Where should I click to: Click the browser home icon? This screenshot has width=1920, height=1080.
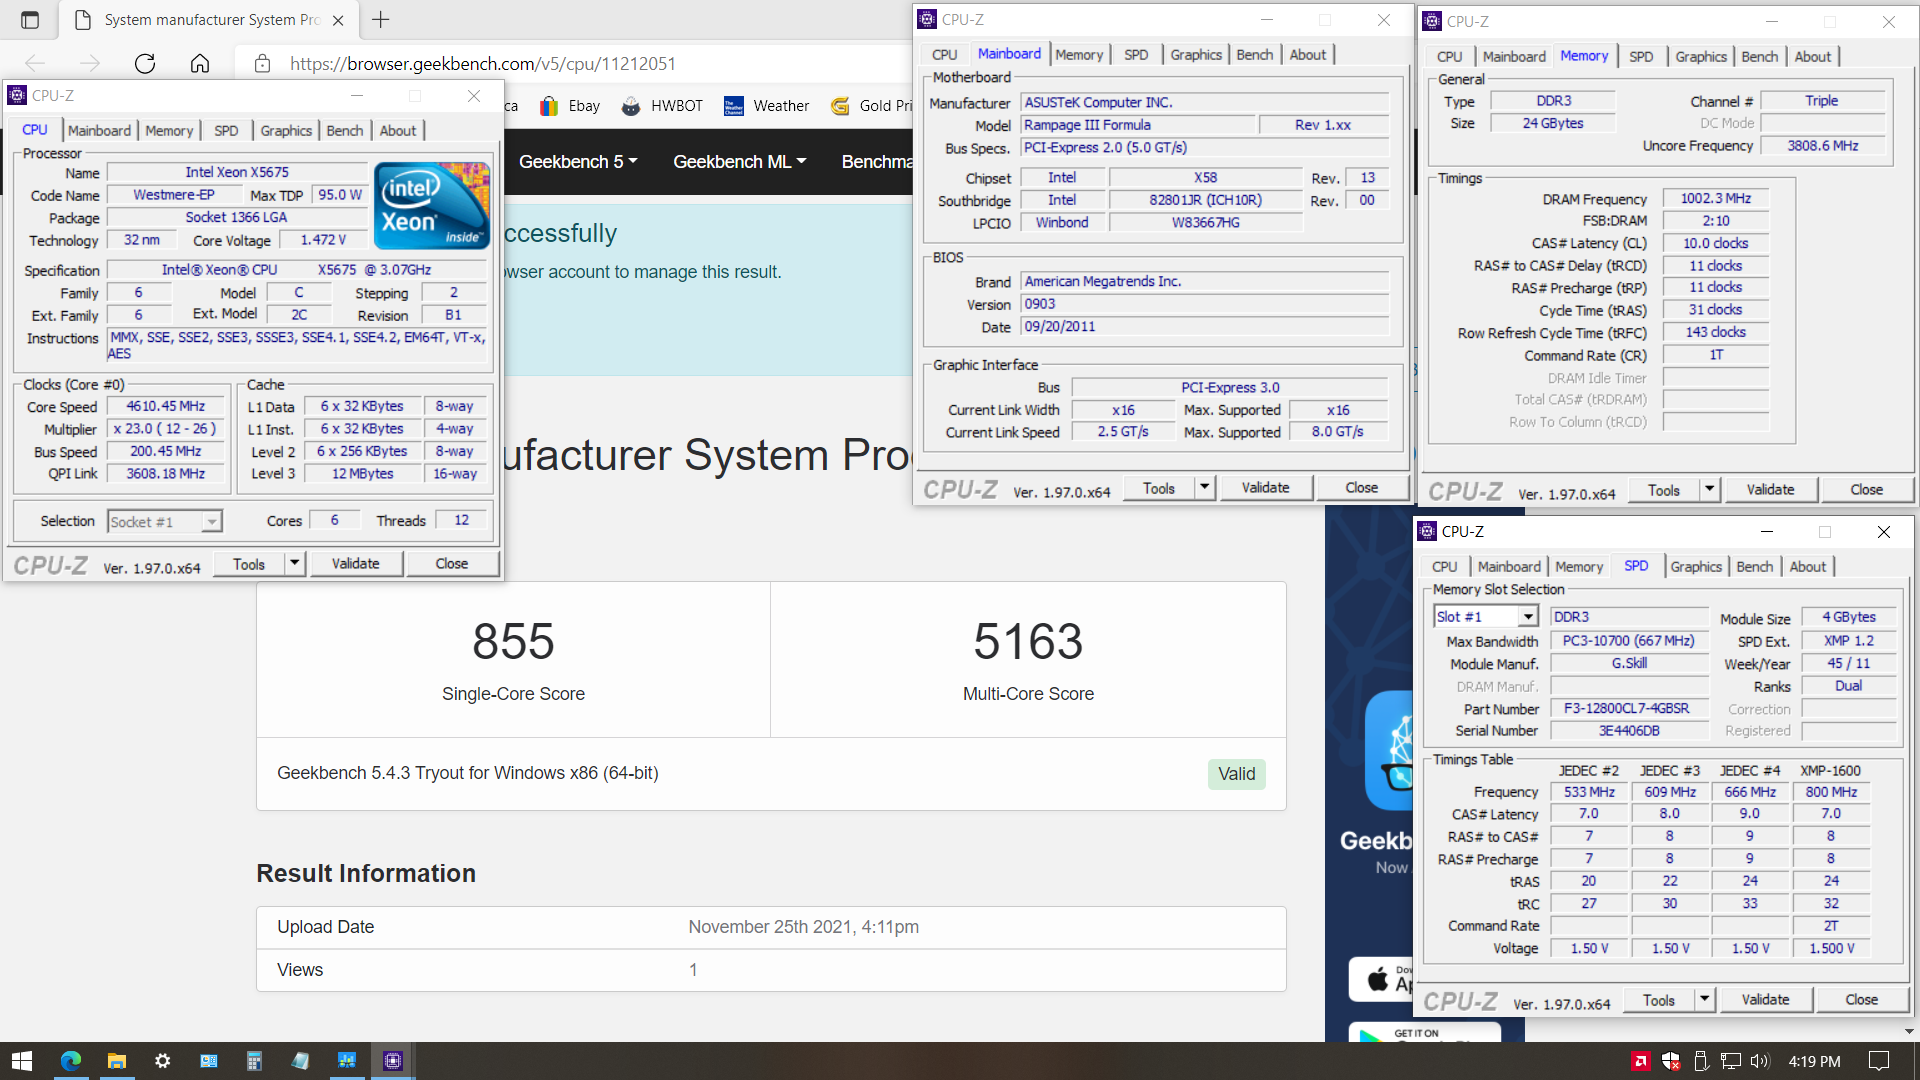pos(200,64)
